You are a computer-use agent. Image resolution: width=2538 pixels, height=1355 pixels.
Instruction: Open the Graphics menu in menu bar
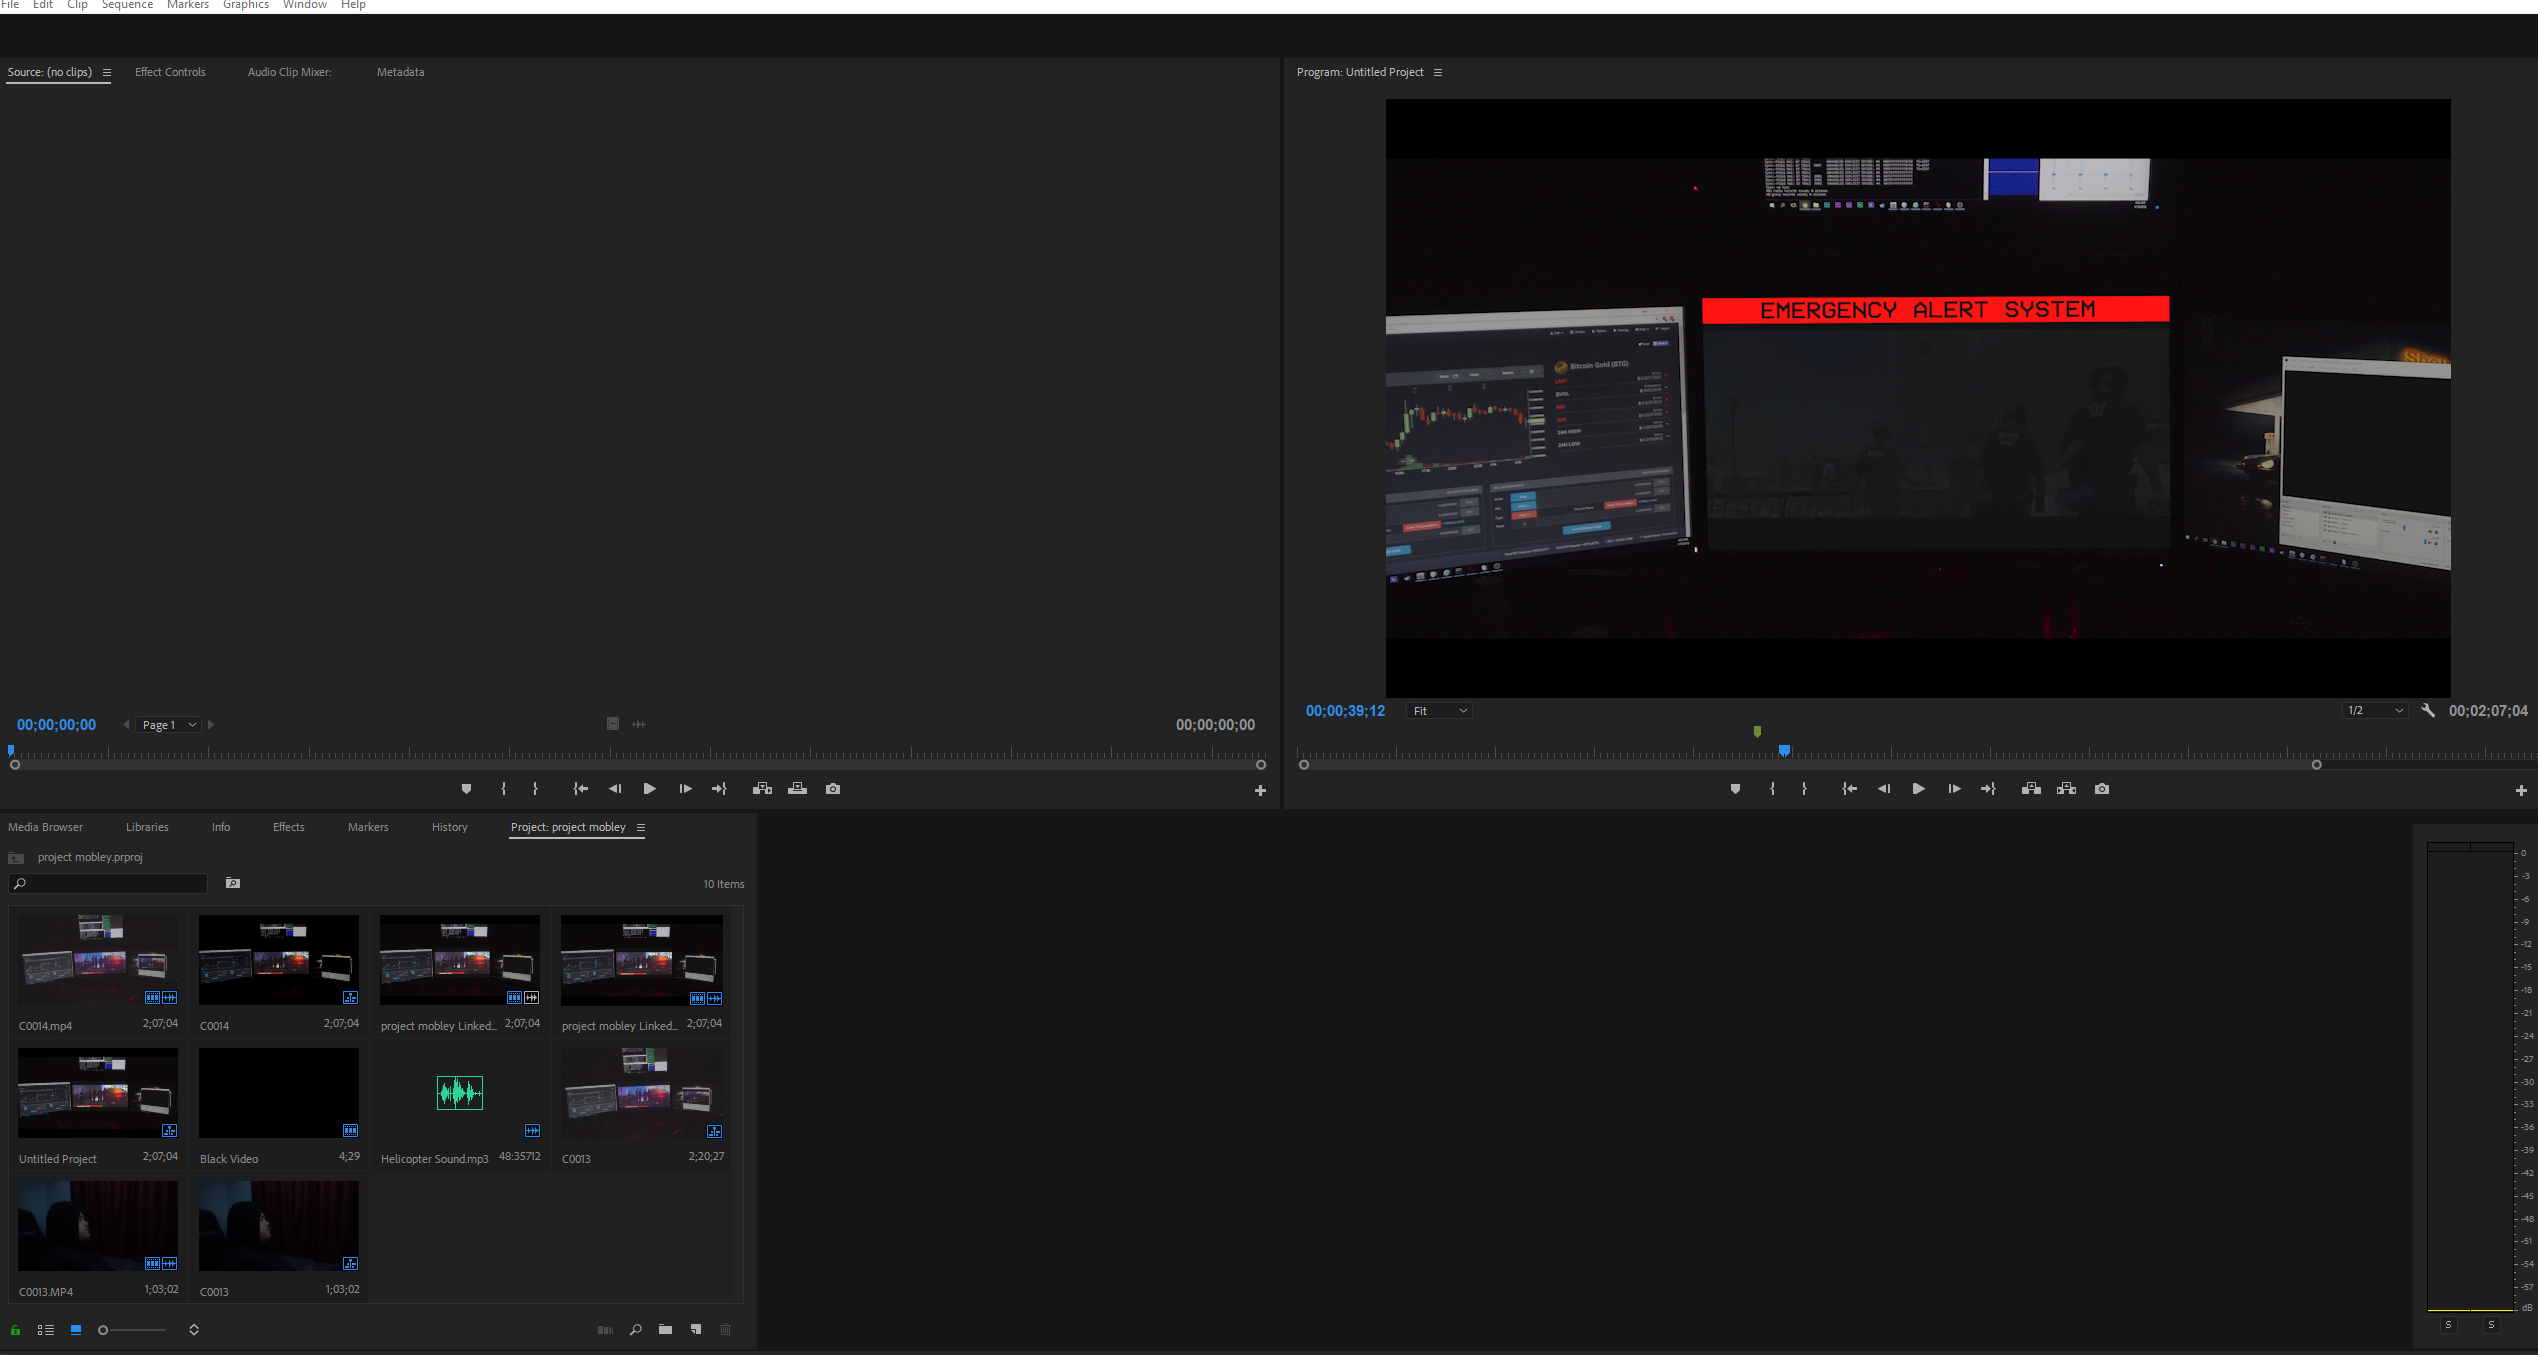tap(245, 5)
